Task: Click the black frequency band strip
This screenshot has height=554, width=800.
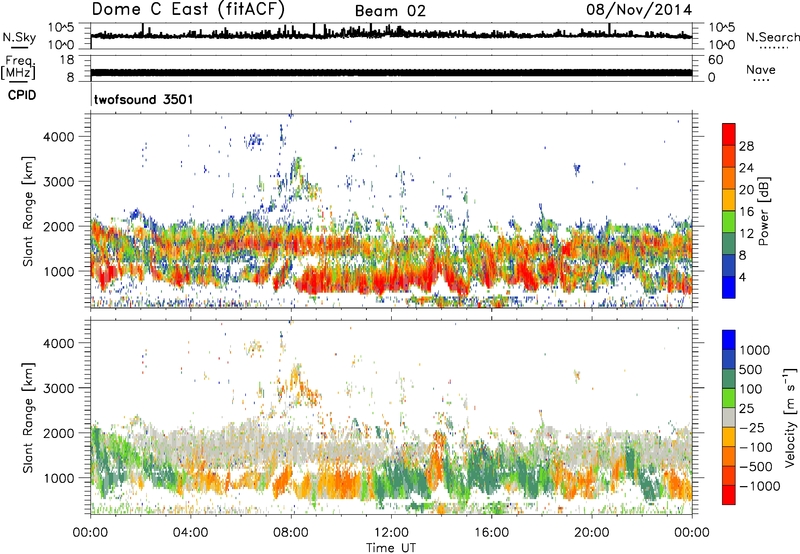Action: [391, 72]
